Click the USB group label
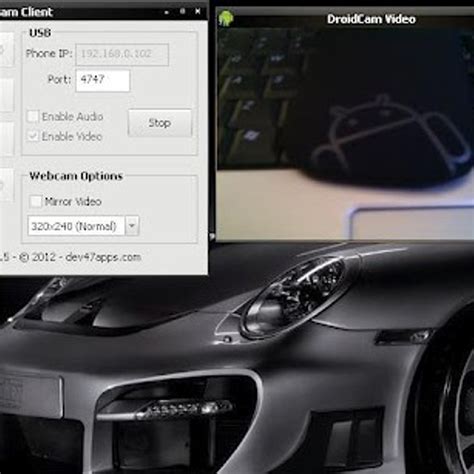This screenshot has height=474, width=474. tap(40, 33)
